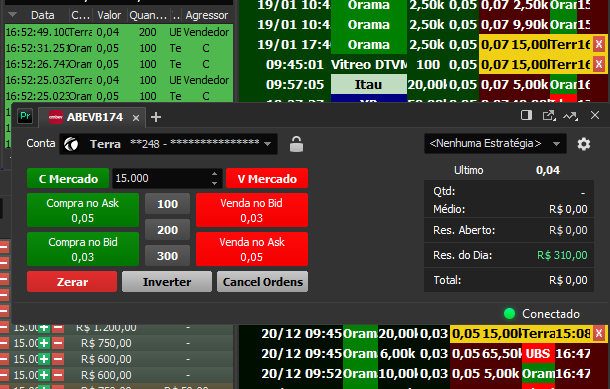Open the Conta Terra account dropdown
Screen dimensions: 610x389
point(168,144)
